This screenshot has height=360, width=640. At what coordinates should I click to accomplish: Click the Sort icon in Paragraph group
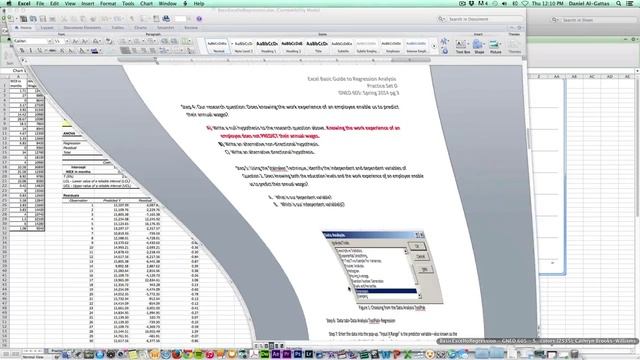(x=190, y=51)
